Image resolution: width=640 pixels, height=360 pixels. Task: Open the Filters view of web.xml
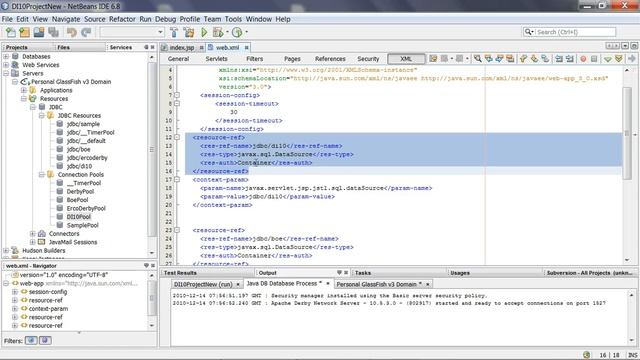pos(255,59)
